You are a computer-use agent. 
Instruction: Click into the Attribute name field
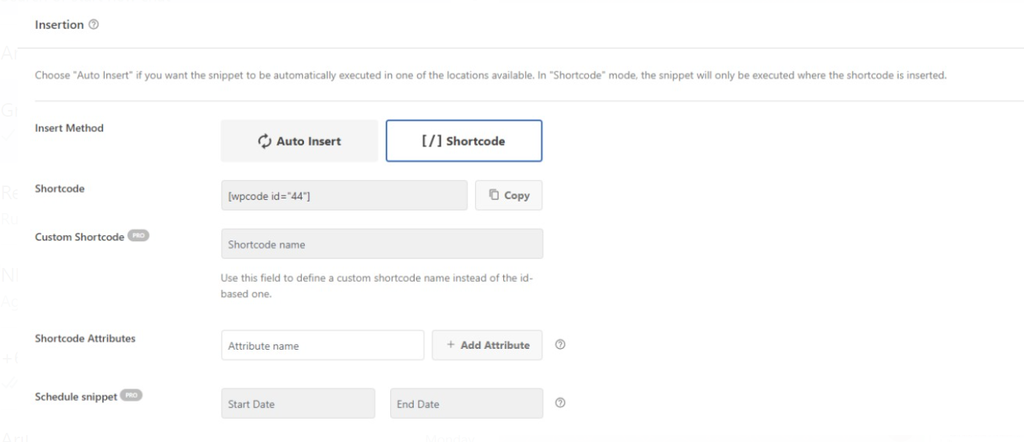322,345
